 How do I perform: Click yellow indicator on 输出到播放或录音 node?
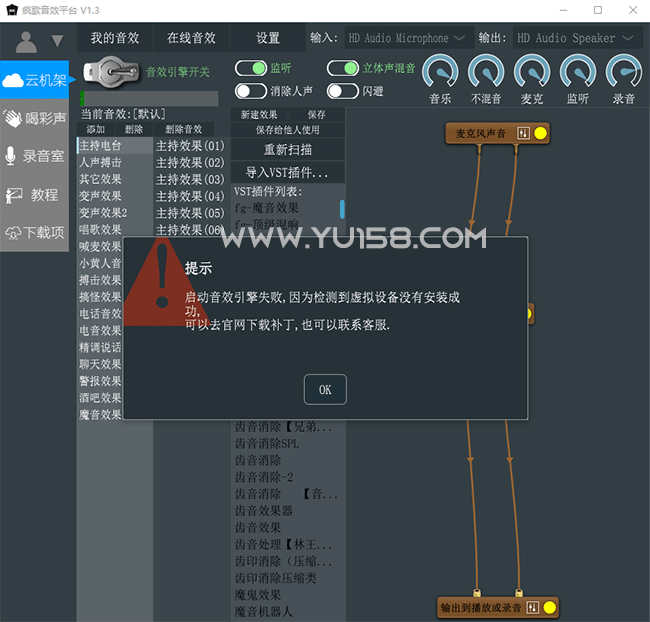coord(549,607)
